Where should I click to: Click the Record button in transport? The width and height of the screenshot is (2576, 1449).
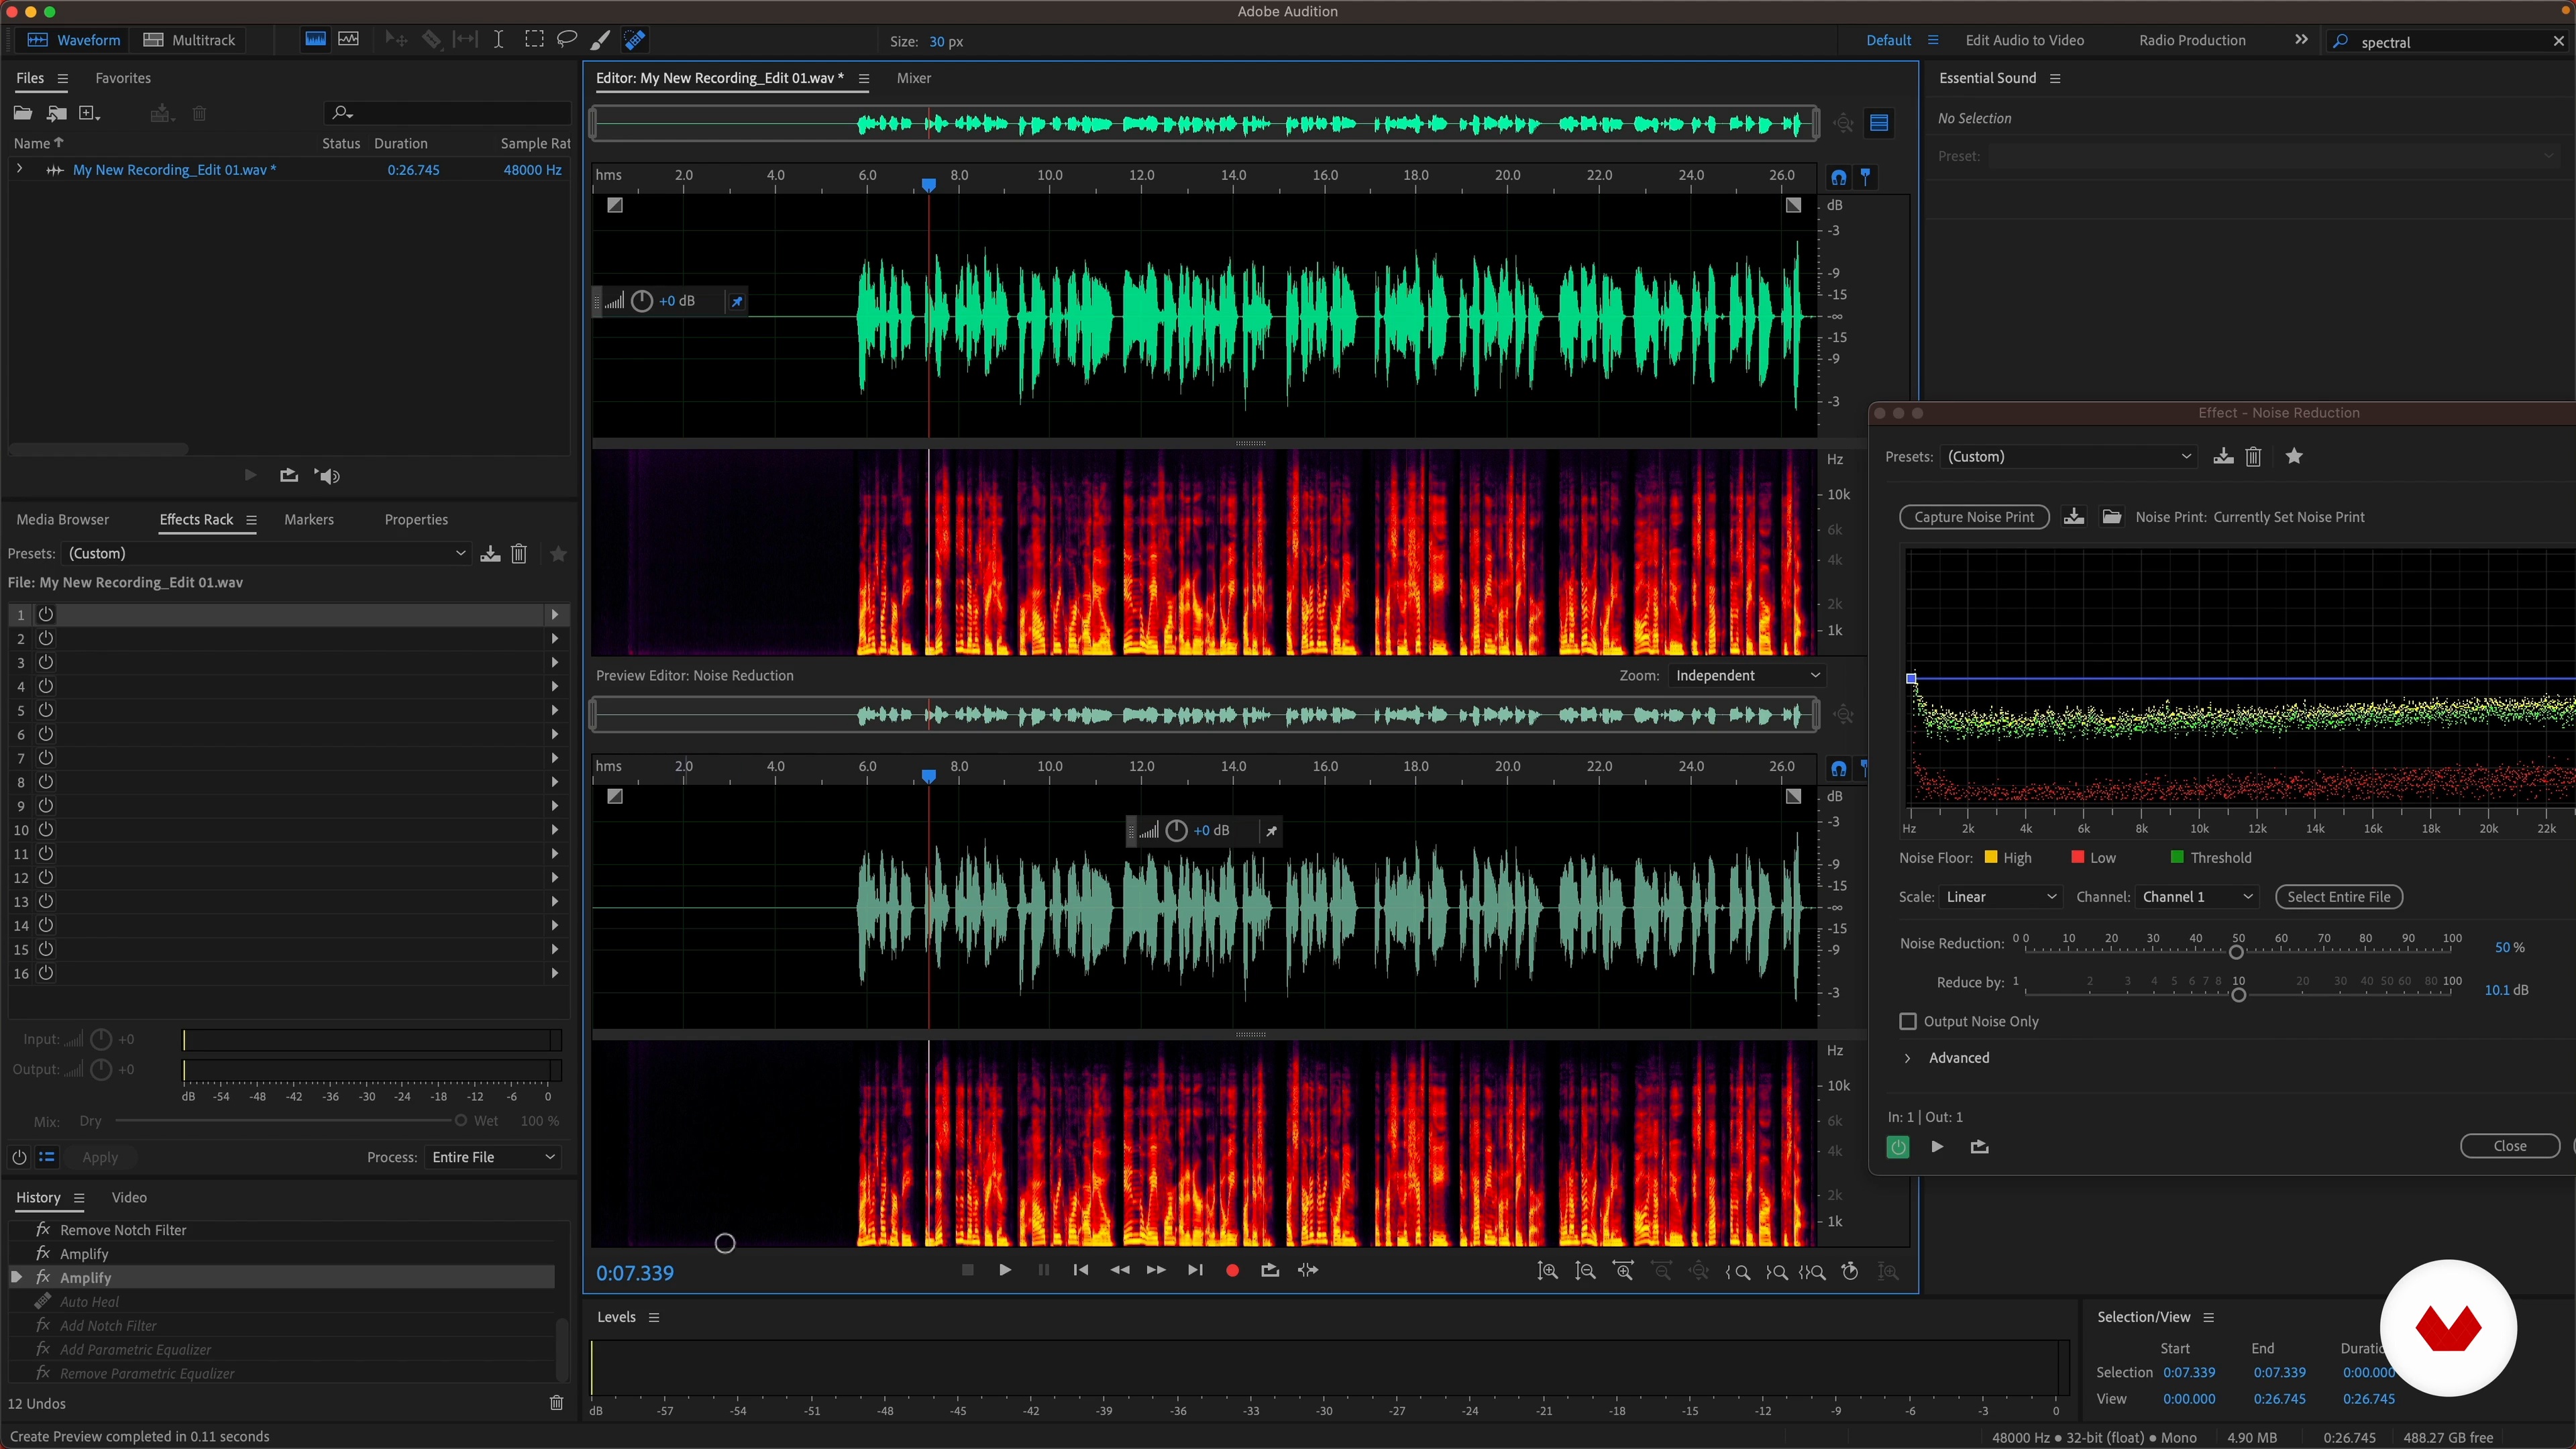click(1232, 1270)
